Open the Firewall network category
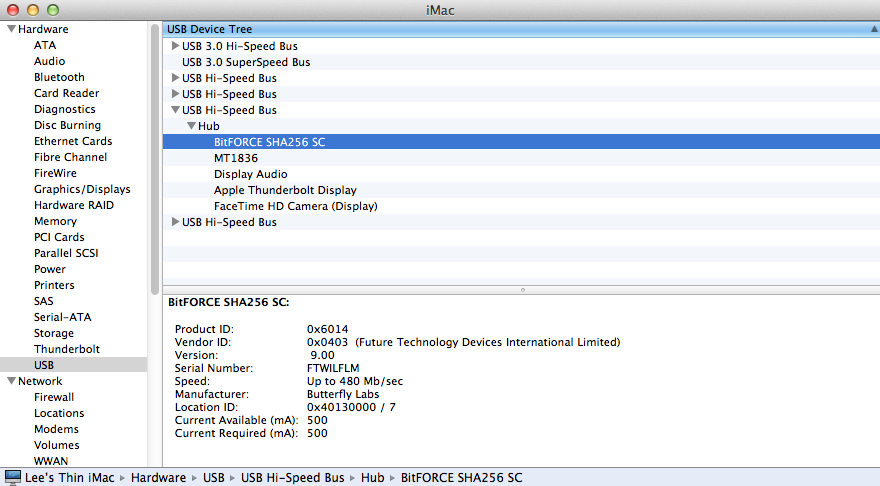880x486 pixels. [54, 397]
